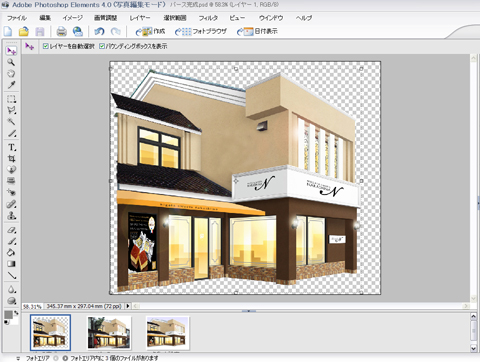This screenshot has width=480, height=362.
Task: Click the Open folder icon
Action: (24, 32)
